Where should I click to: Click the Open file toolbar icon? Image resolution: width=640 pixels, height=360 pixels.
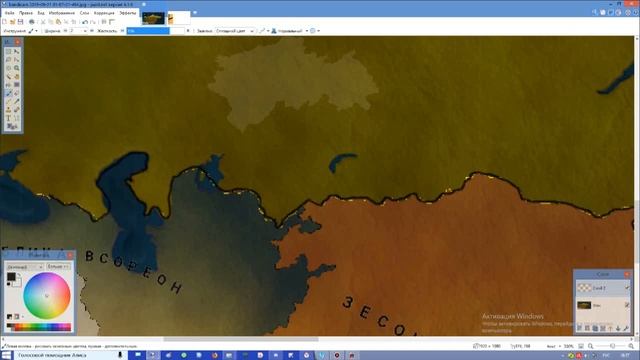(x=12, y=22)
